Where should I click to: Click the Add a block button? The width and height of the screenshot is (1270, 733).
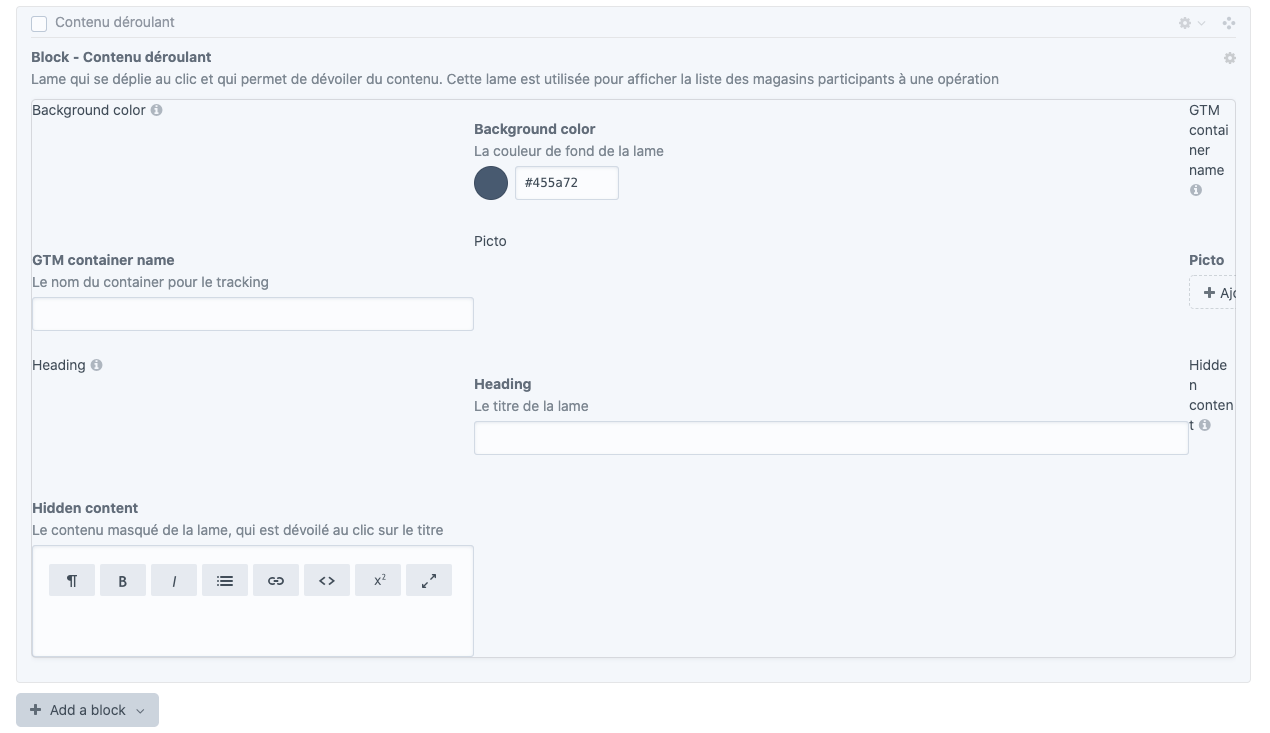80,710
